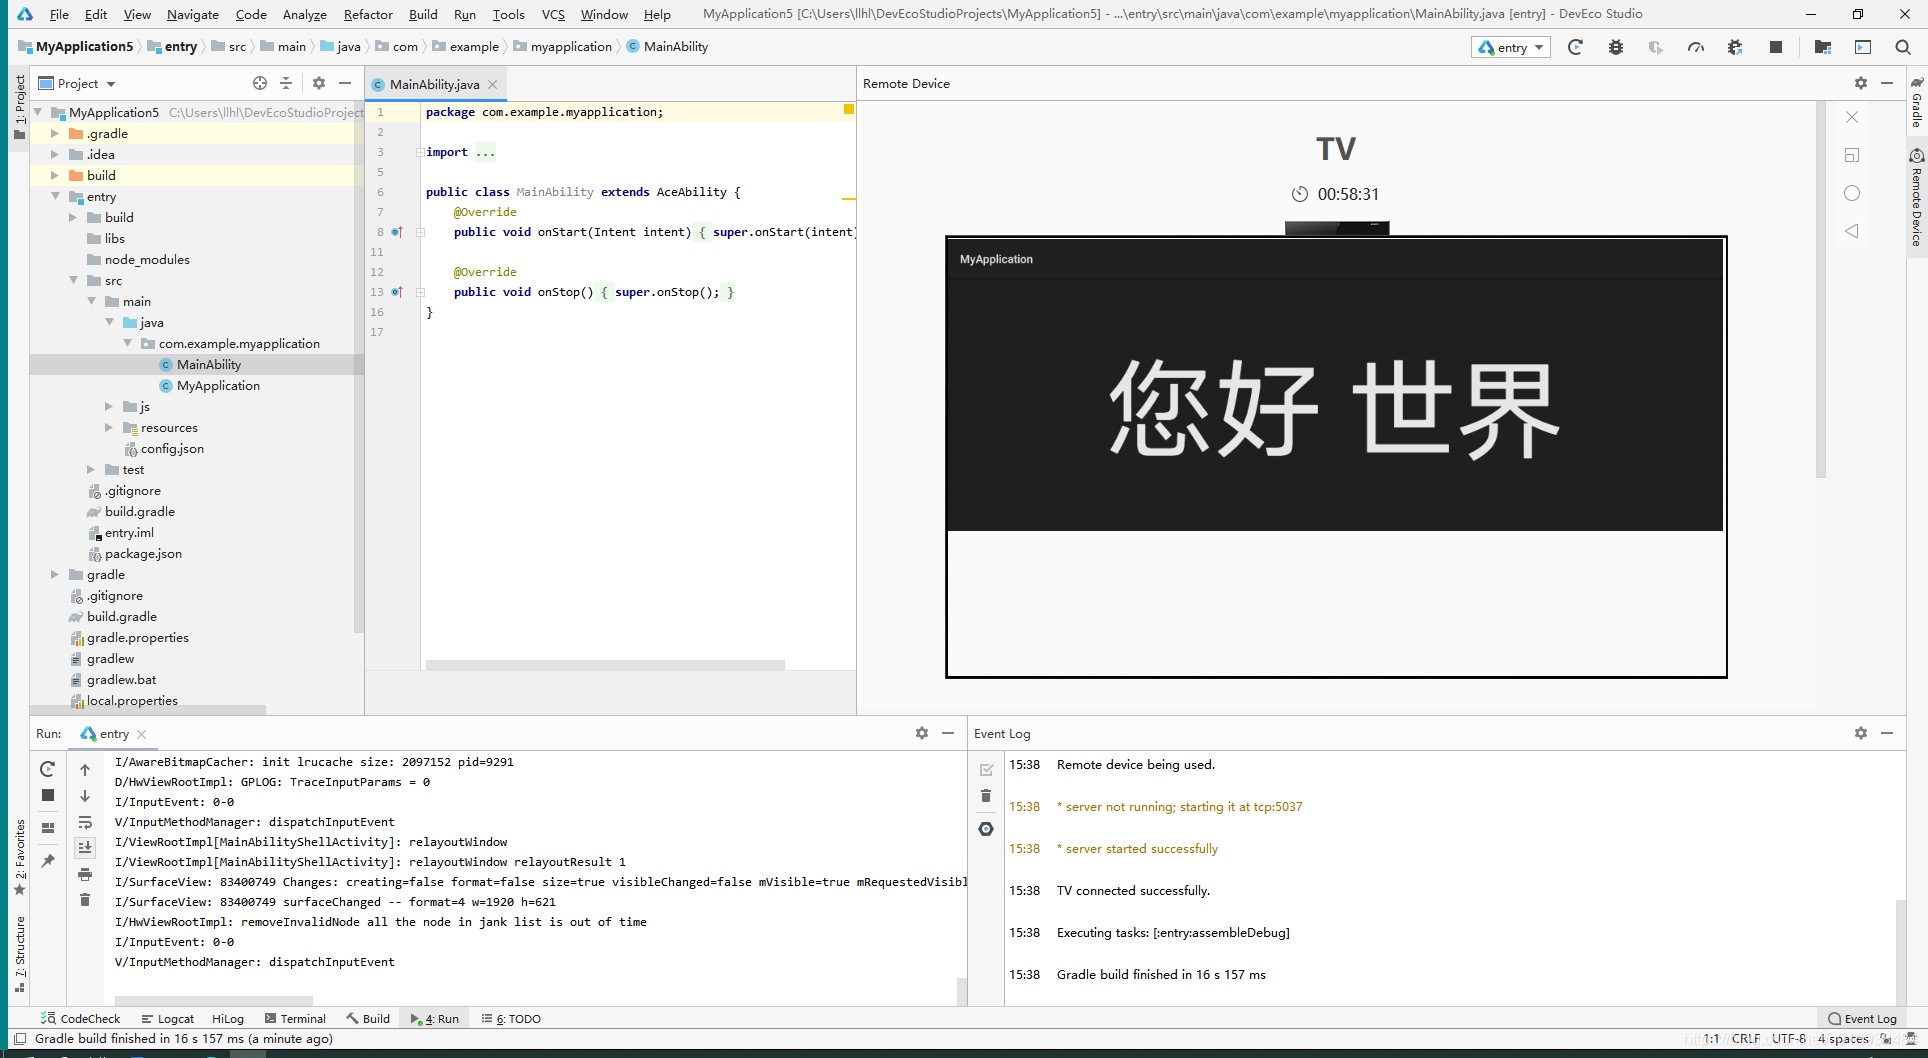The height and width of the screenshot is (1058, 1928).
Task: Open the Search Everywhere magnifier icon
Action: 1902,47
